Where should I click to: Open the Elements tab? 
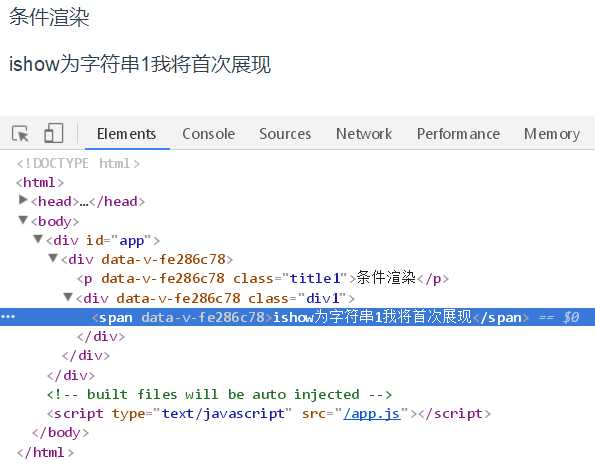pyautogui.click(x=126, y=134)
